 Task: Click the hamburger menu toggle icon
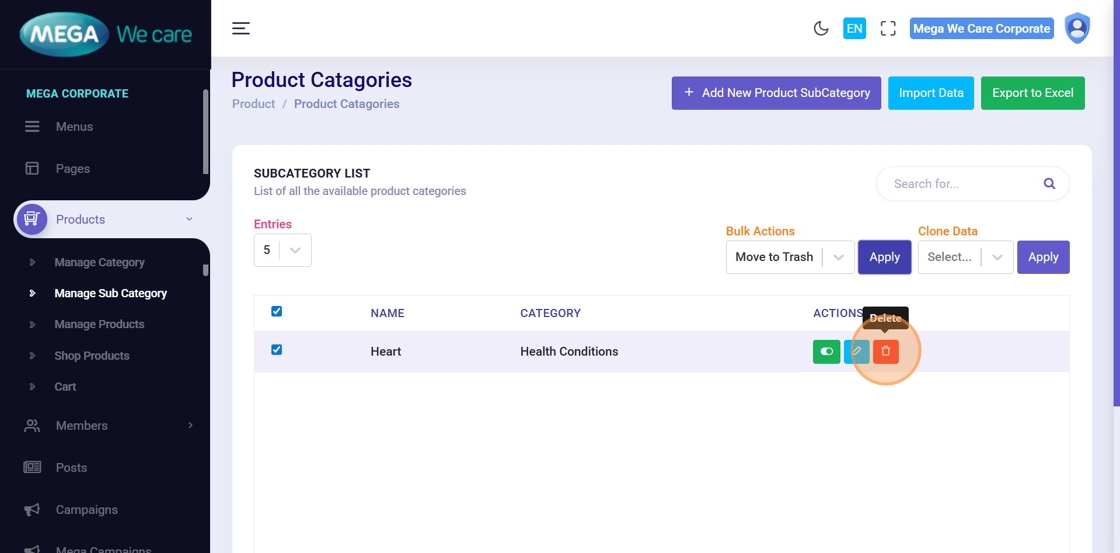pyautogui.click(x=241, y=28)
